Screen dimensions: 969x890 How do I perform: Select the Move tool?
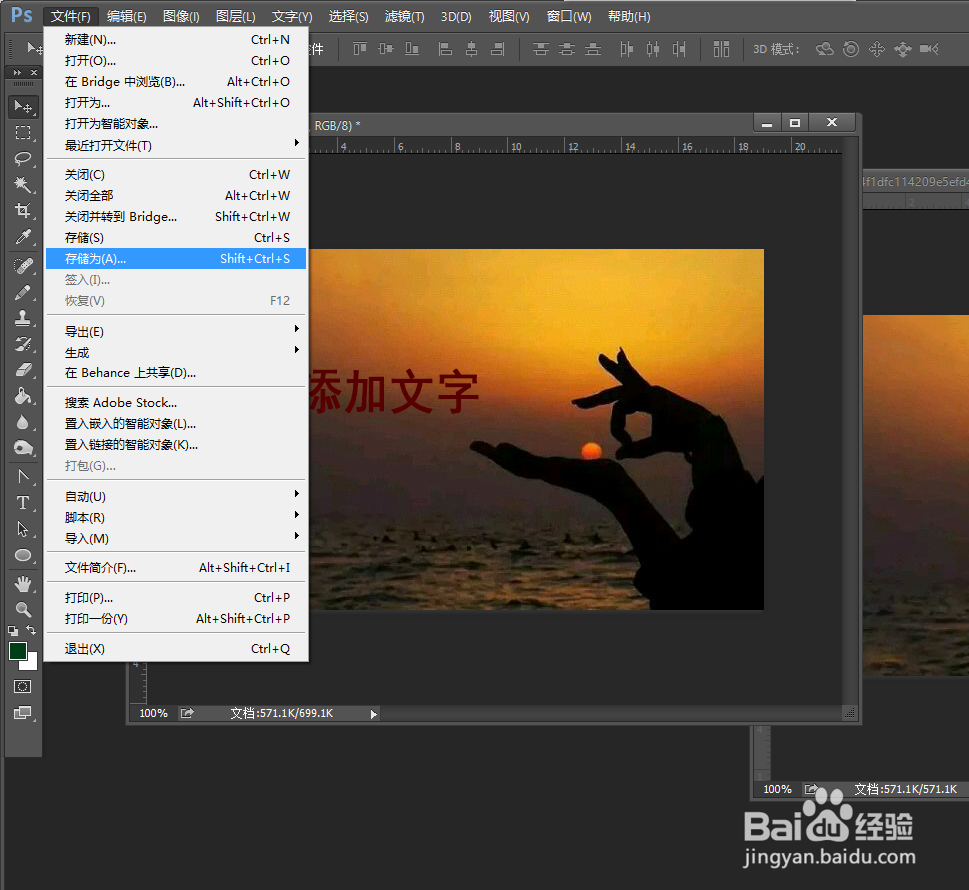click(23, 107)
